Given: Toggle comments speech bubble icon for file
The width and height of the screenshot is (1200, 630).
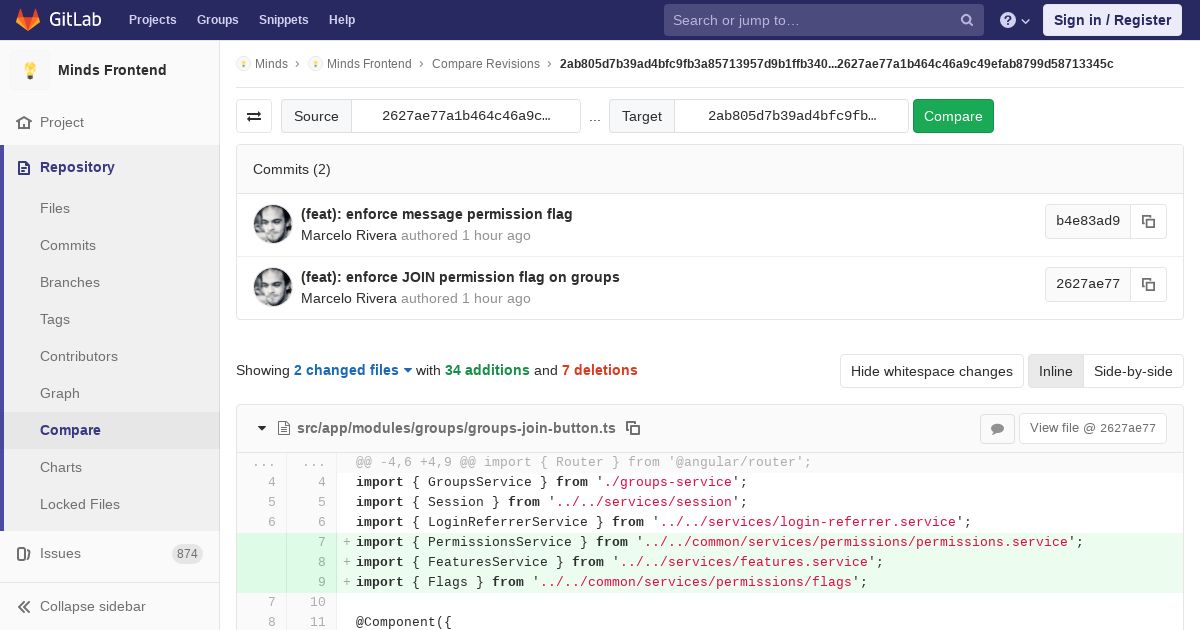Looking at the screenshot, I should pyautogui.click(x=997, y=429).
